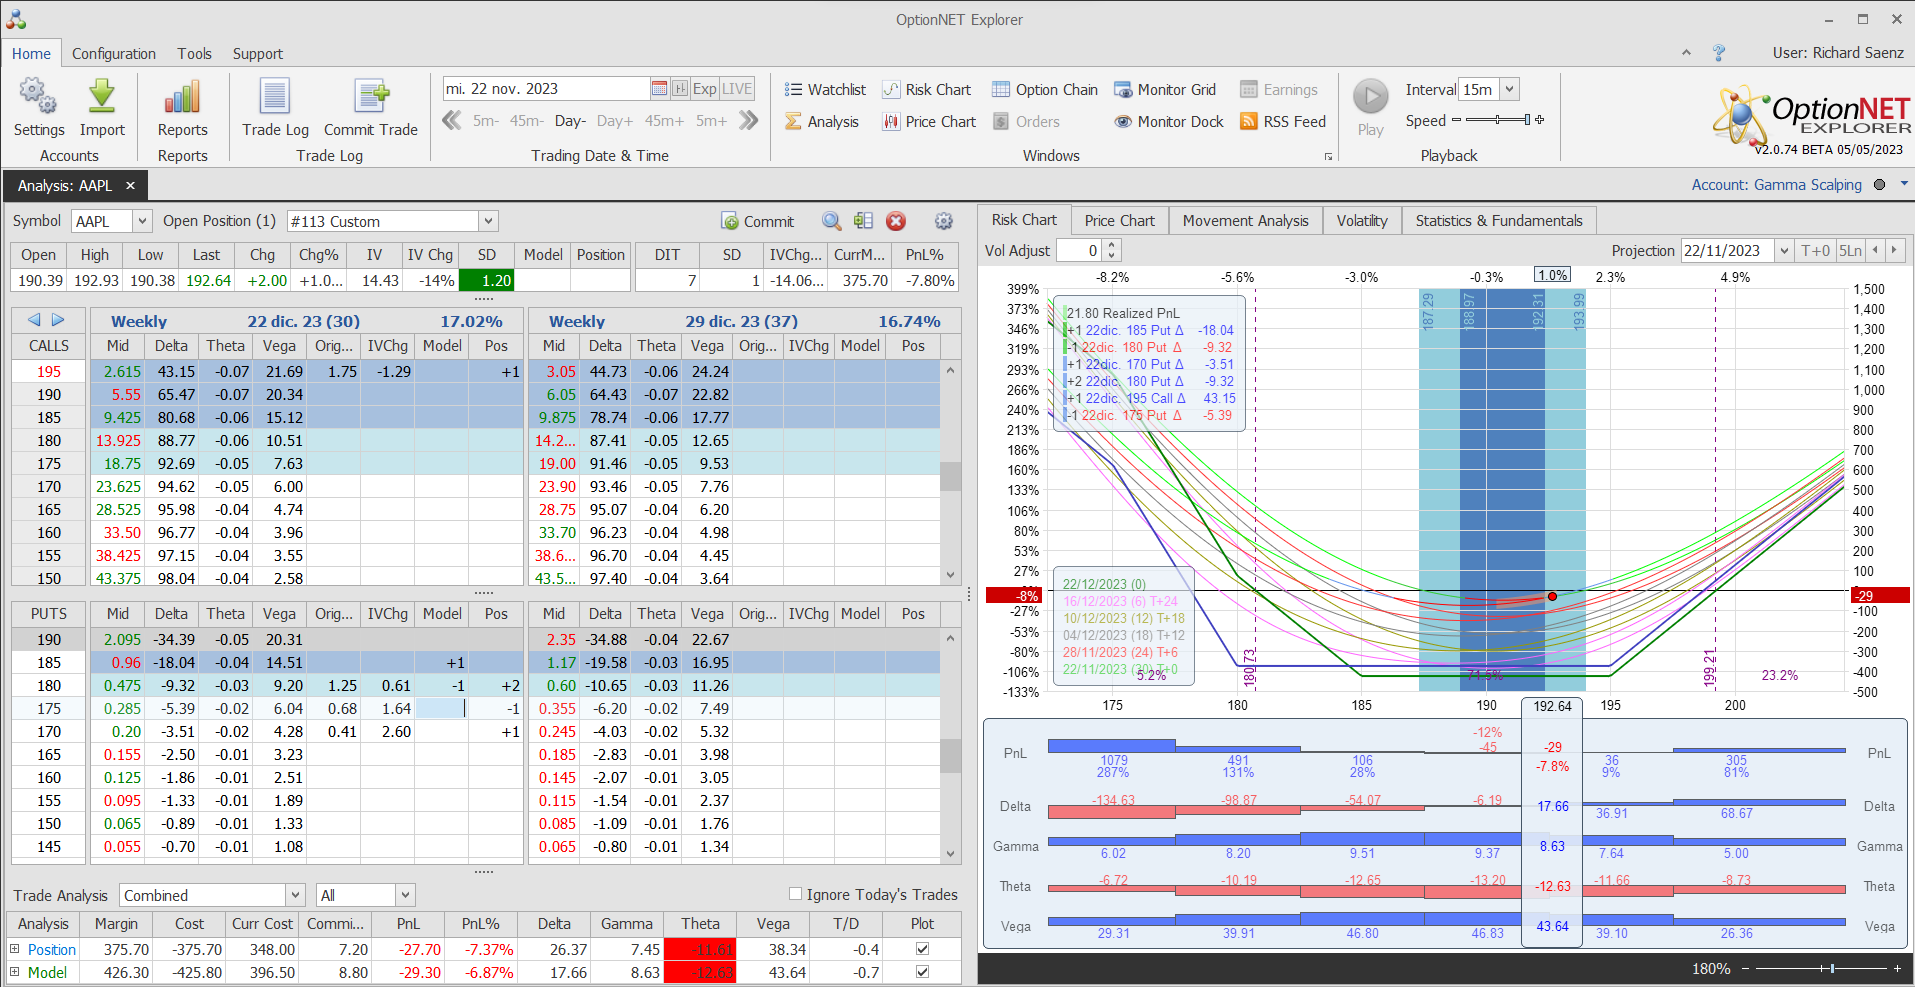Image resolution: width=1915 pixels, height=987 pixels.
Task: Click the 45m- time step button
Action: click(x=526, y=121)
